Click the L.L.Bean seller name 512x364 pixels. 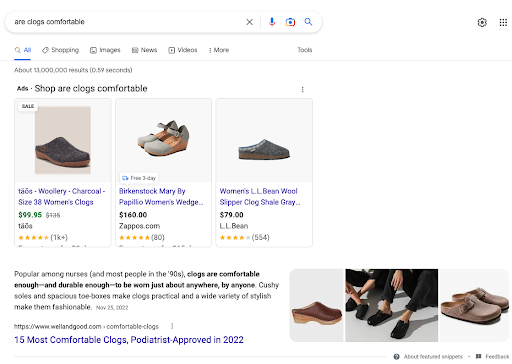click(234, 226)
